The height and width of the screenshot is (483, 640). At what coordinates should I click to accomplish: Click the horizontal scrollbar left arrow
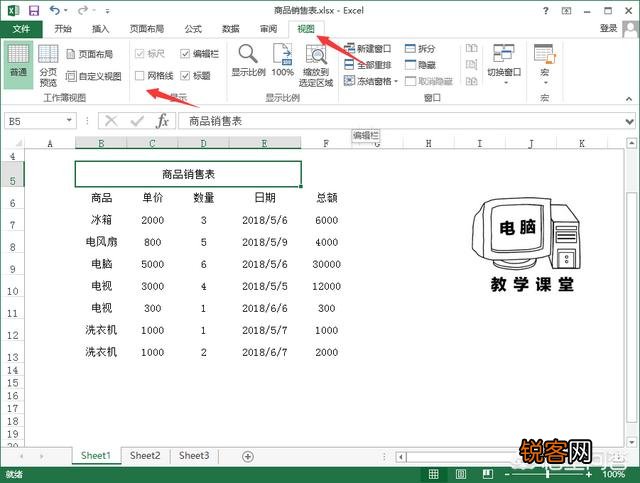tap(401, 456)
